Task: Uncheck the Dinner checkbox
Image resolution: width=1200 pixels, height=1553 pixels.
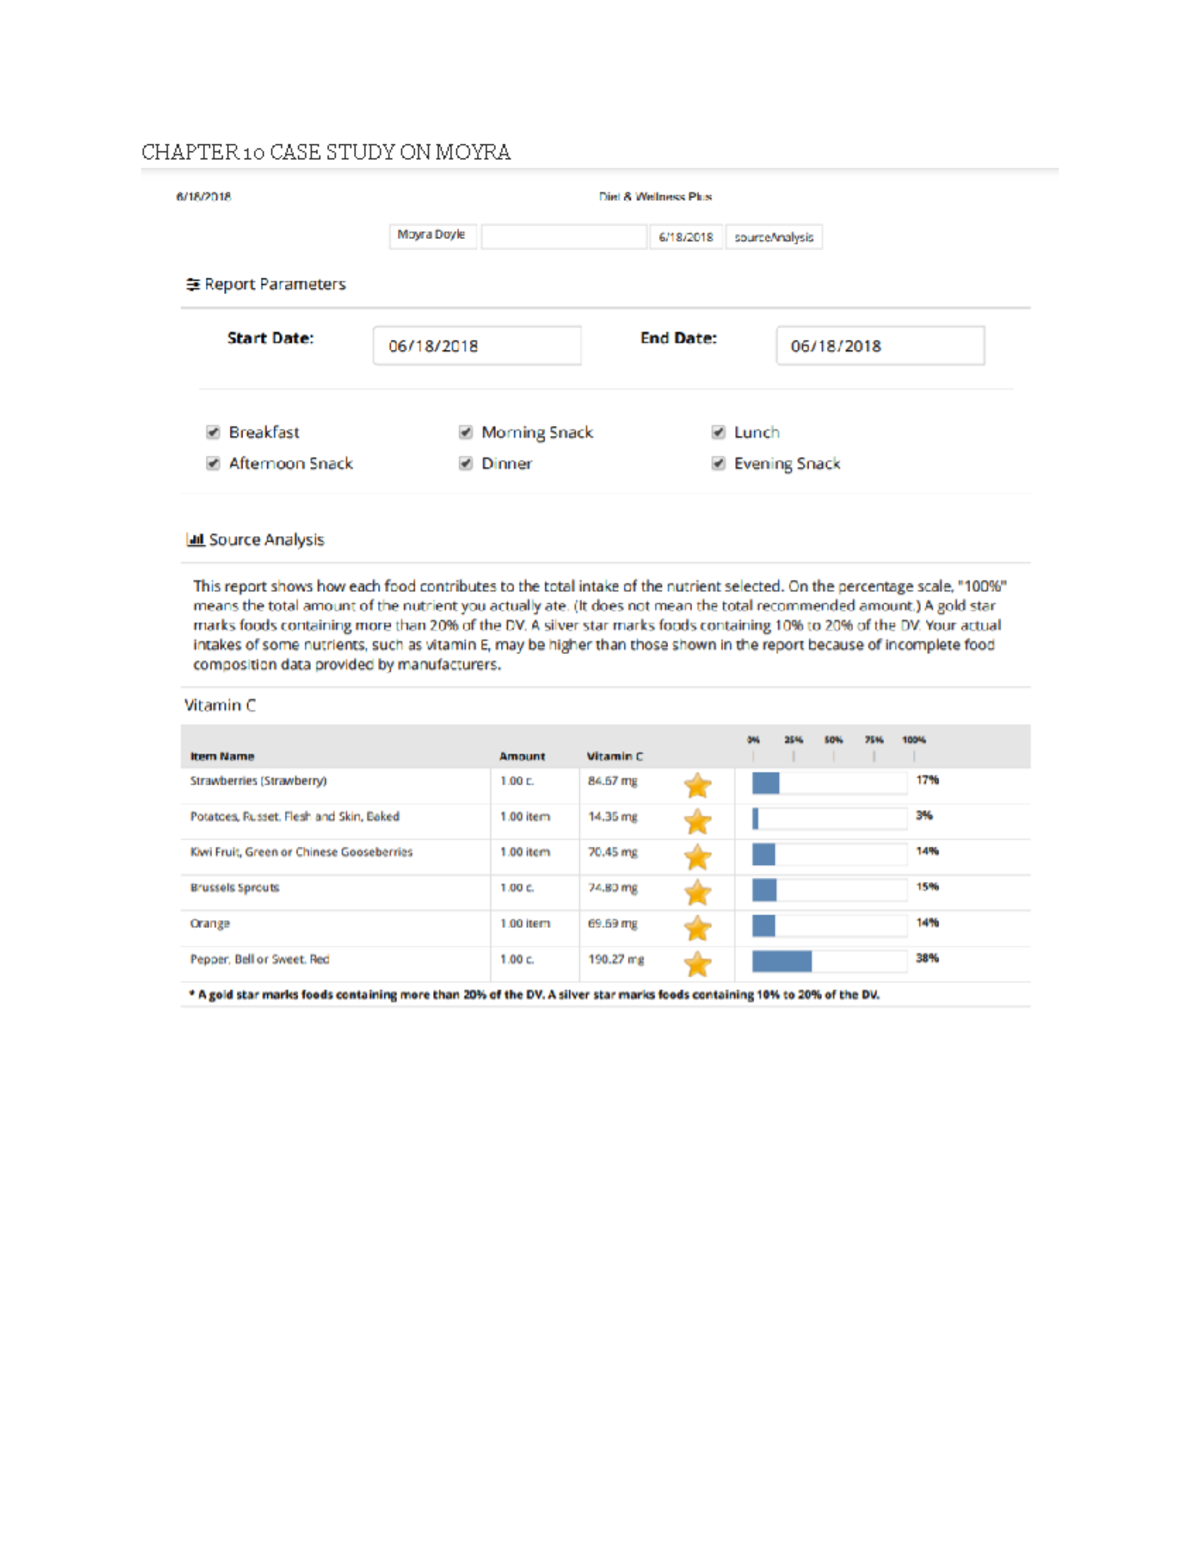Action: 466,463
